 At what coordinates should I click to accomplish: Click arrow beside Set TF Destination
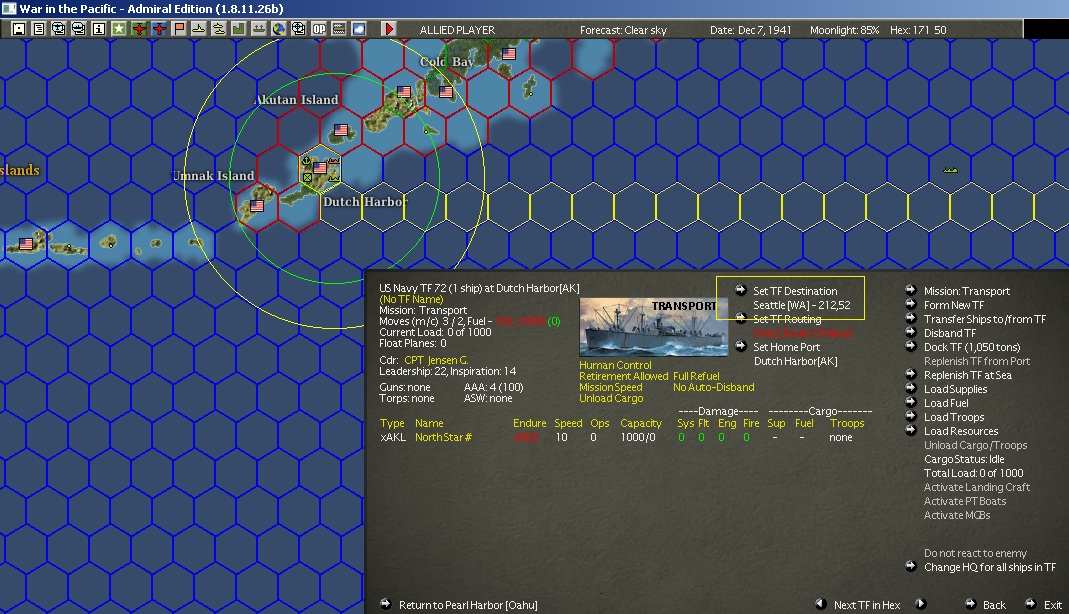click(x=740, y=290)
